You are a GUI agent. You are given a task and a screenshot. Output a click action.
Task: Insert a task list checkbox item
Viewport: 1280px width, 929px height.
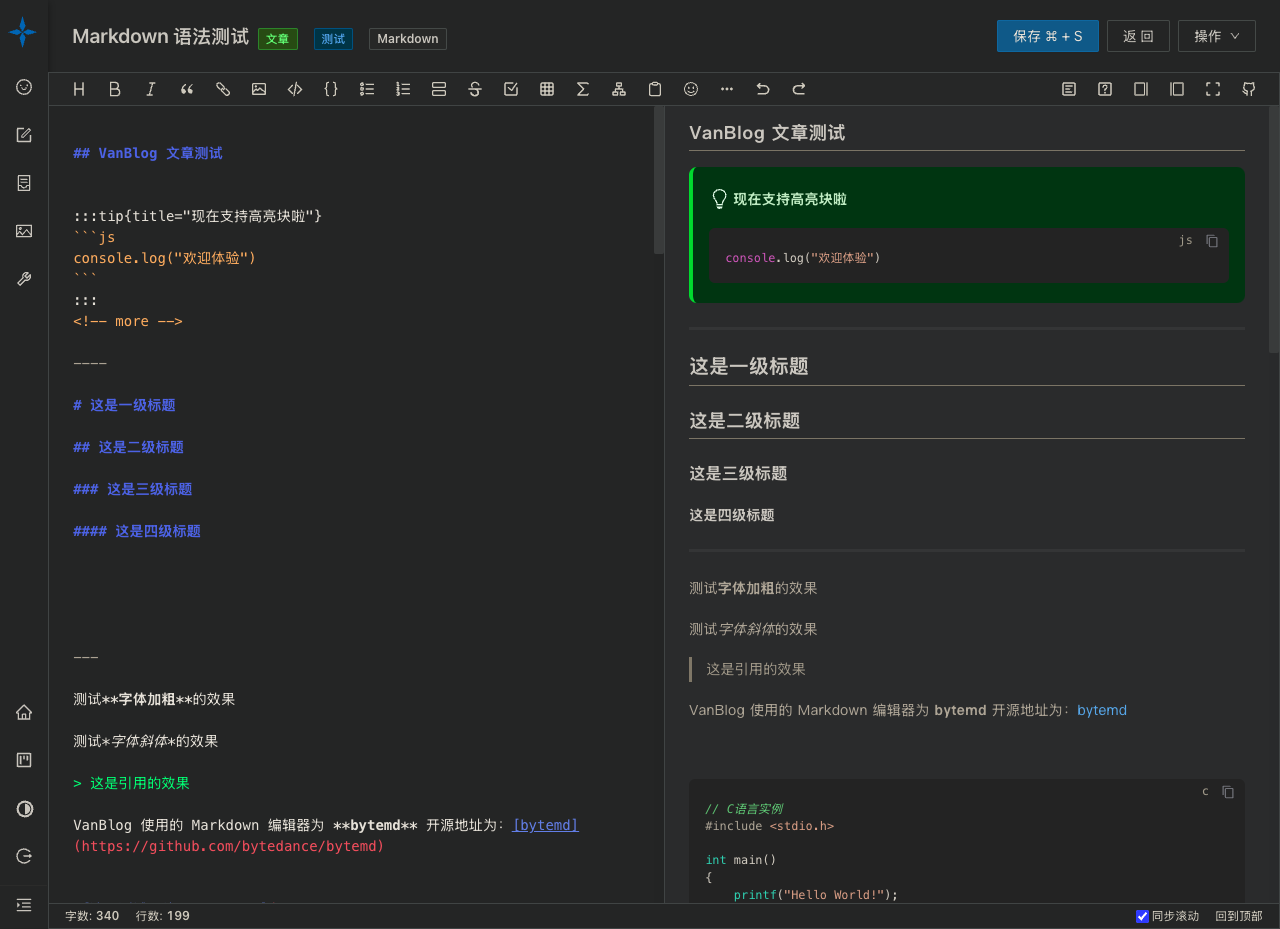tap(511, 89)
